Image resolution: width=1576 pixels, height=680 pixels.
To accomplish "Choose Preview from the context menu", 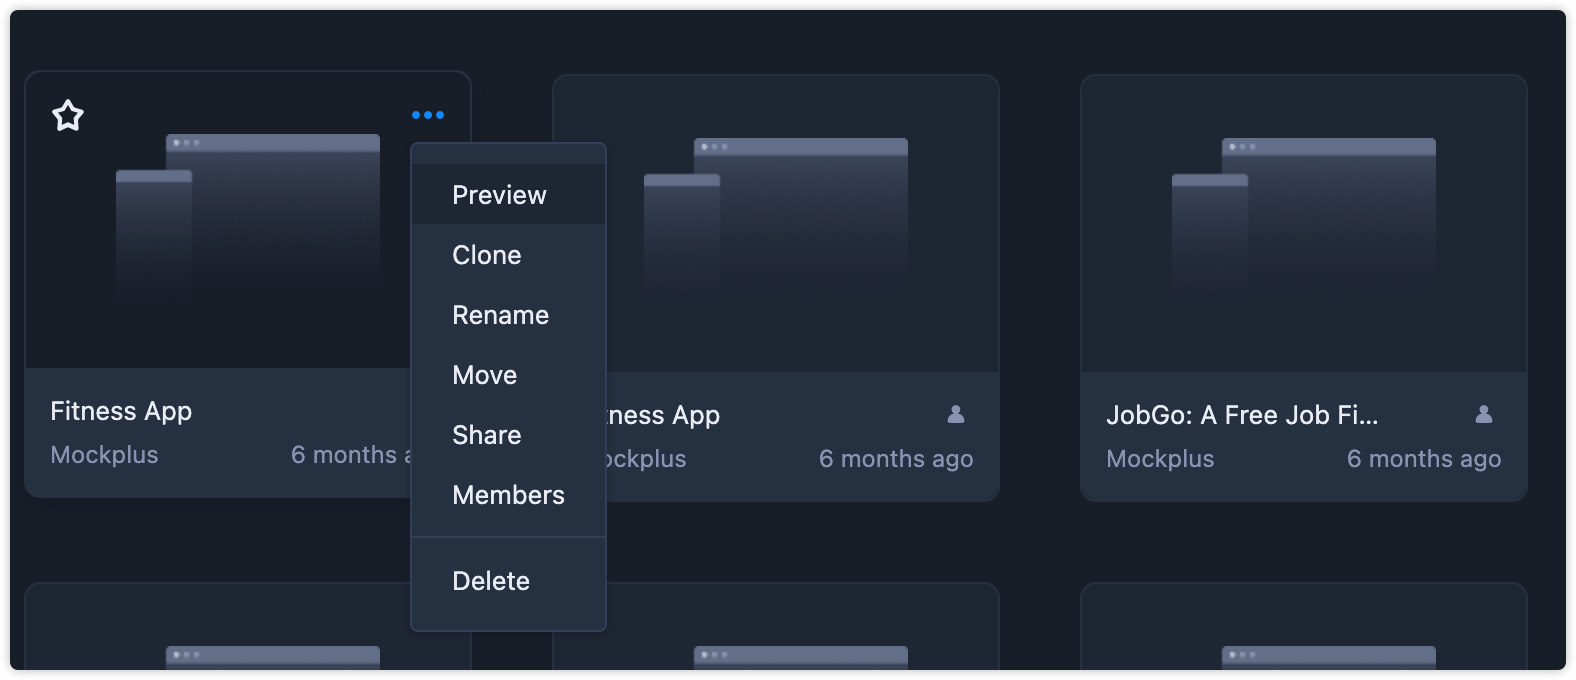I will [508, 195].
